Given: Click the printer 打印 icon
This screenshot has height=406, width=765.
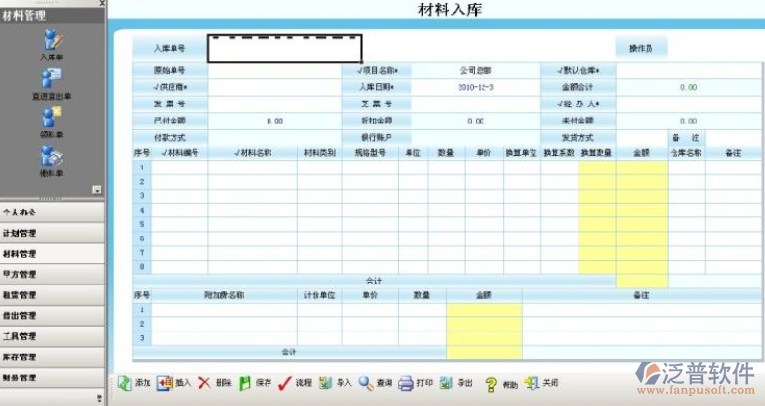Looking at the screenshot, I should click(405, 384).
